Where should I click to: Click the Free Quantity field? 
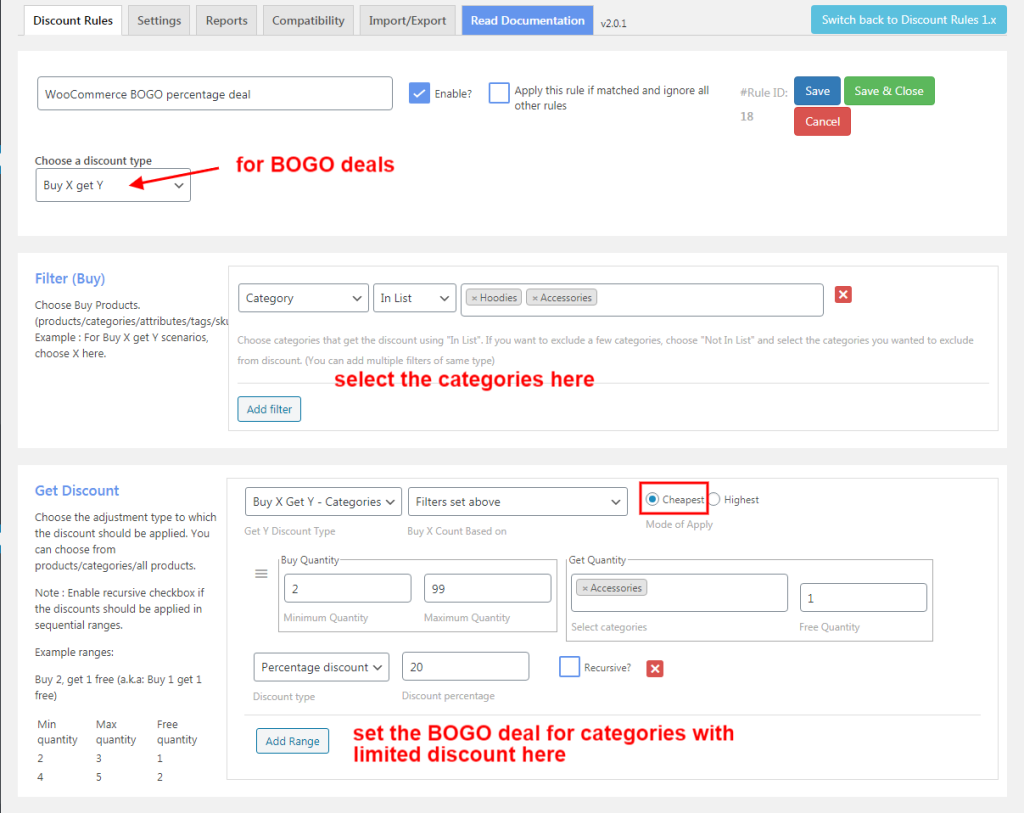tap(863, 598)
